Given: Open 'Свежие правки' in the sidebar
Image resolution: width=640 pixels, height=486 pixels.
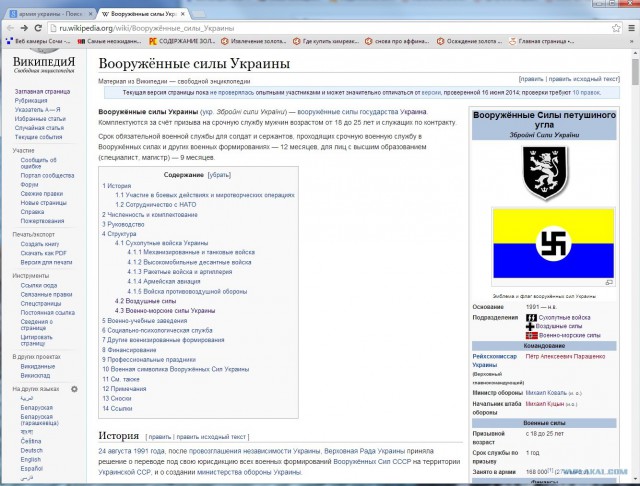Looking at the screenshot, I should point(42,194).
